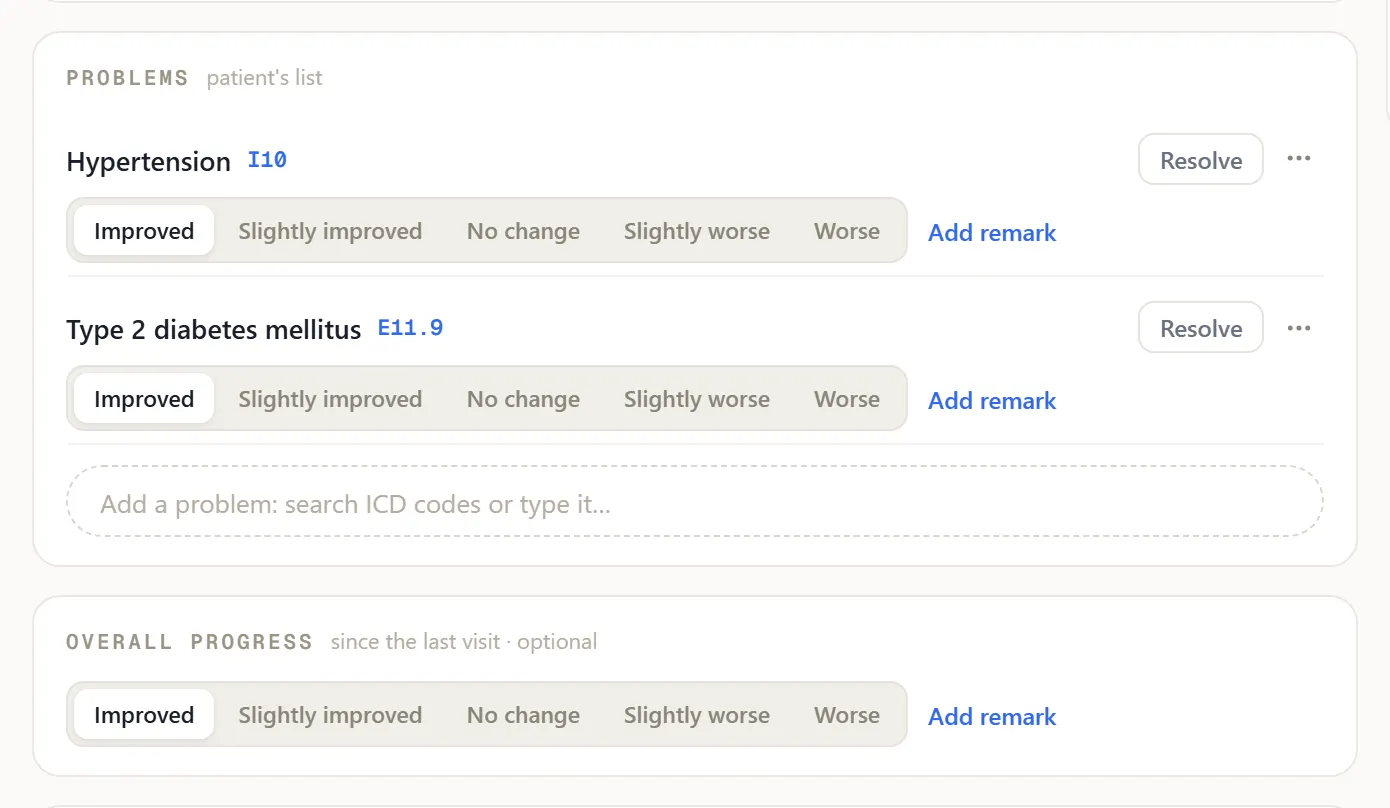Set diabetes status to Slightly improved
Image resolution: width=1390 pixels, height=808 pixels.
(x=330, y=399)
